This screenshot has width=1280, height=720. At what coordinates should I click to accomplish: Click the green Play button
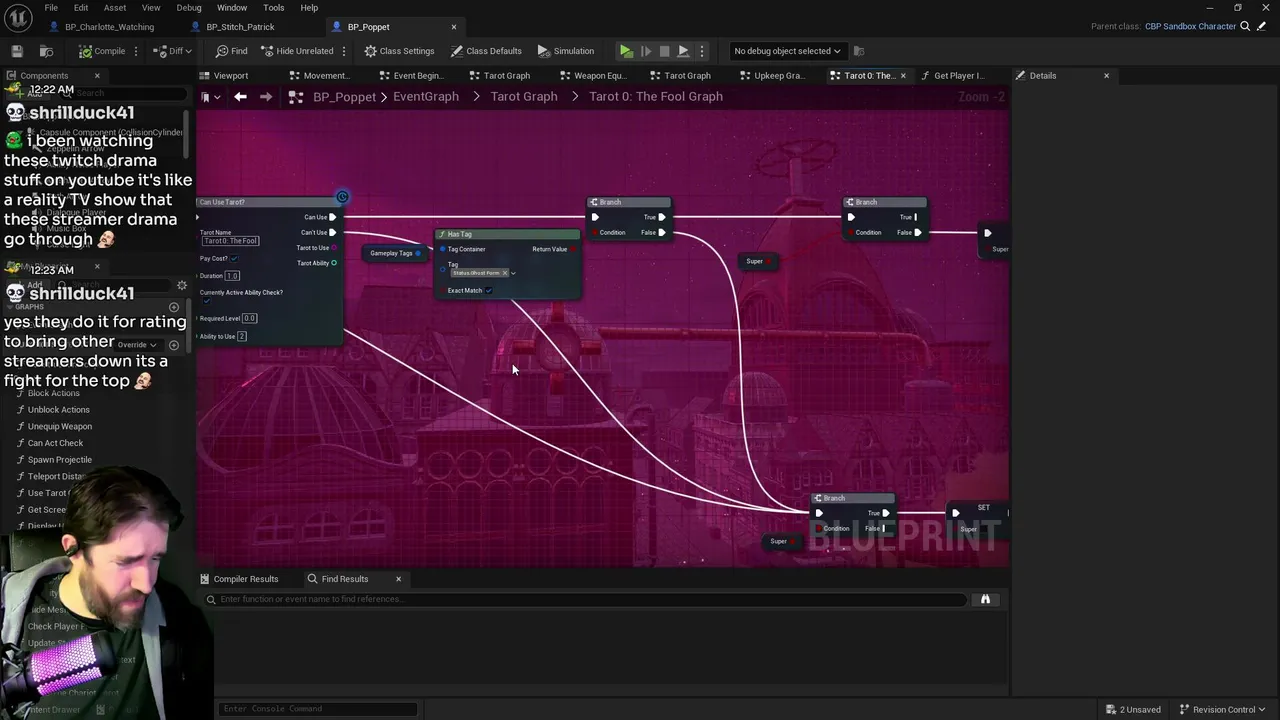(x=626, y=51)
